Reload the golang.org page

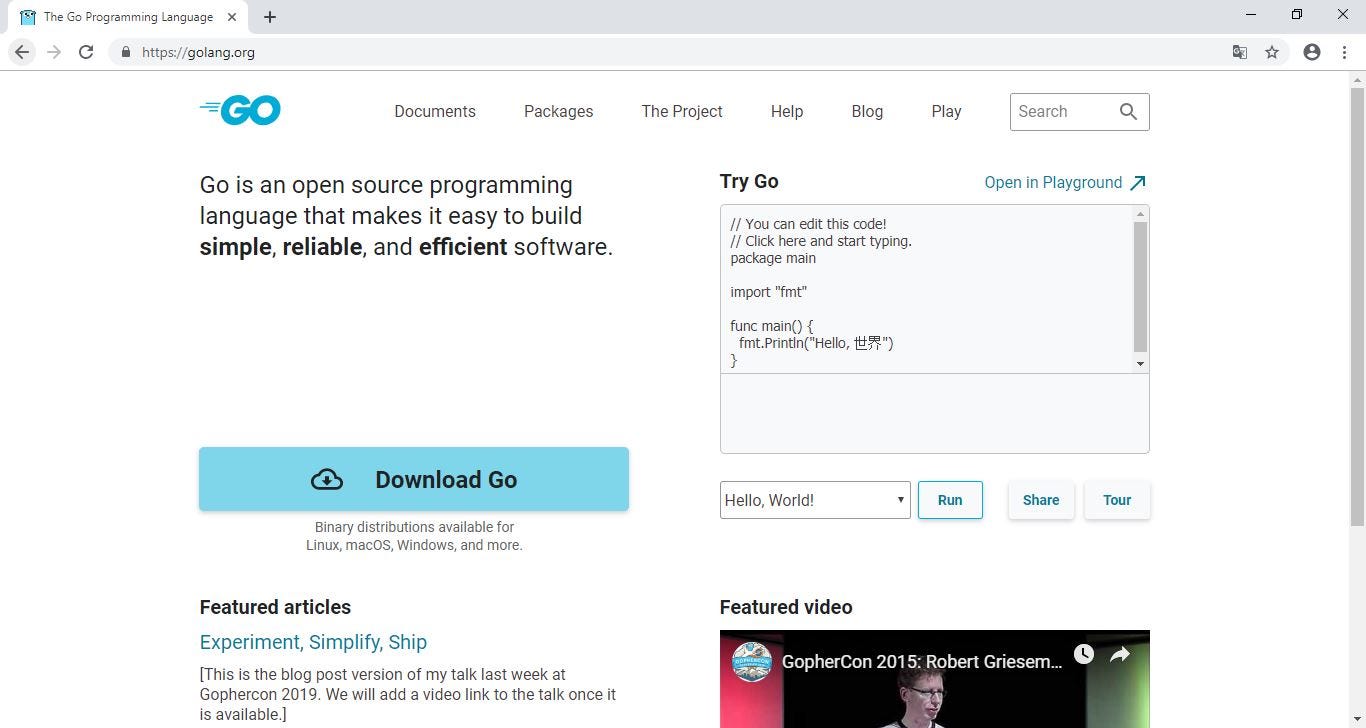(86, 51)
